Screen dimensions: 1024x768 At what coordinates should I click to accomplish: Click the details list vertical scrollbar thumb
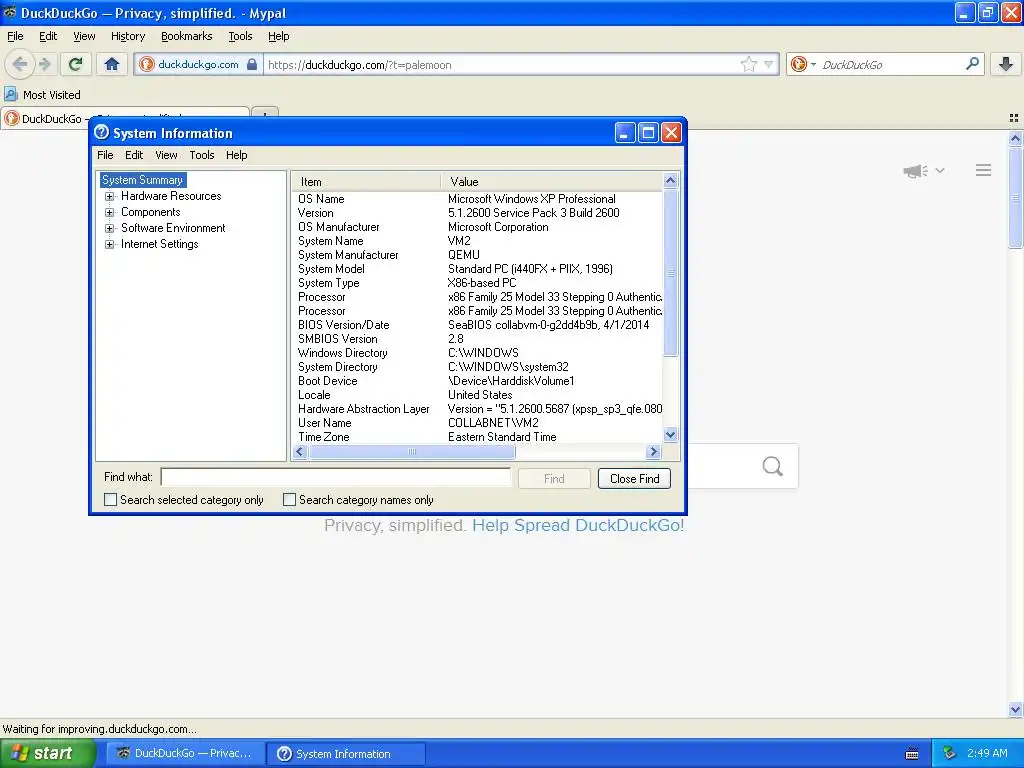pos(670,272)
